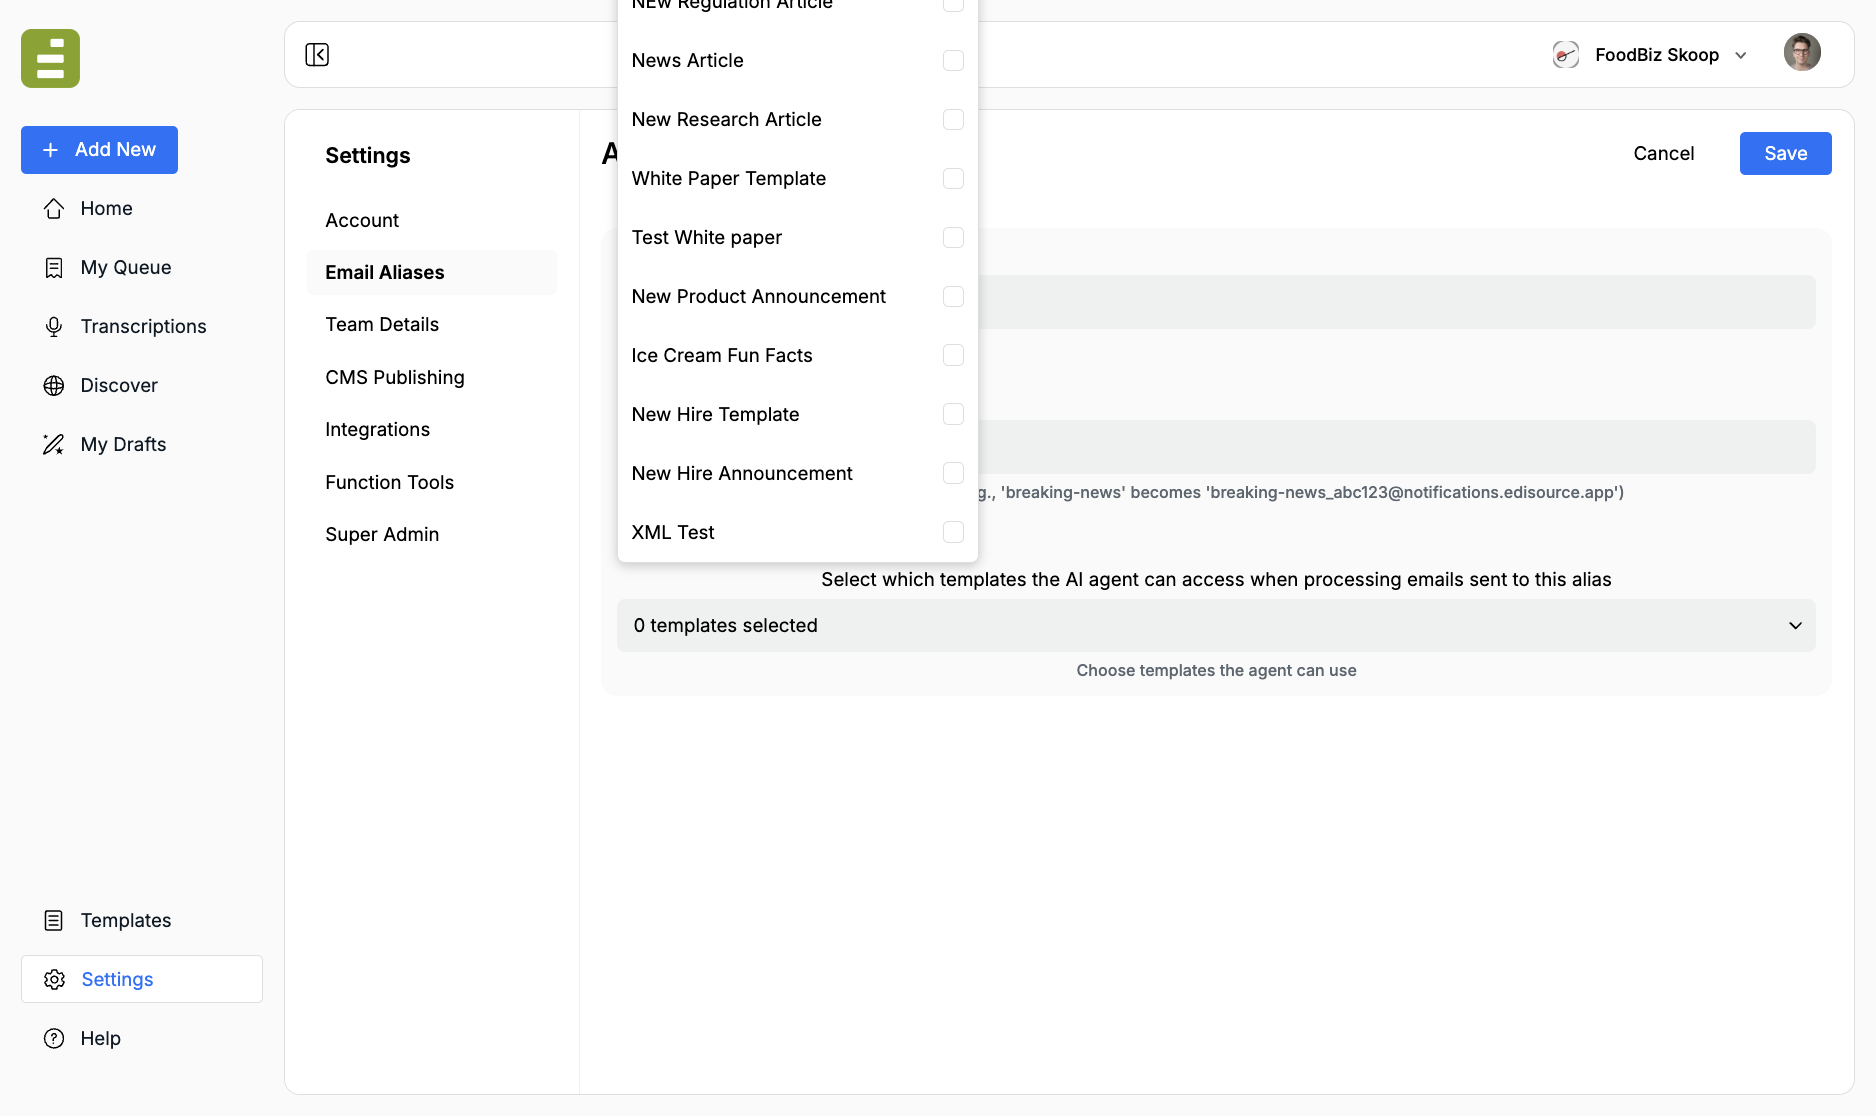Open the FoodBiz Skoop team switcher chevron
This screenshot has width=1876, height=1116.
[x=1741, y=55]
